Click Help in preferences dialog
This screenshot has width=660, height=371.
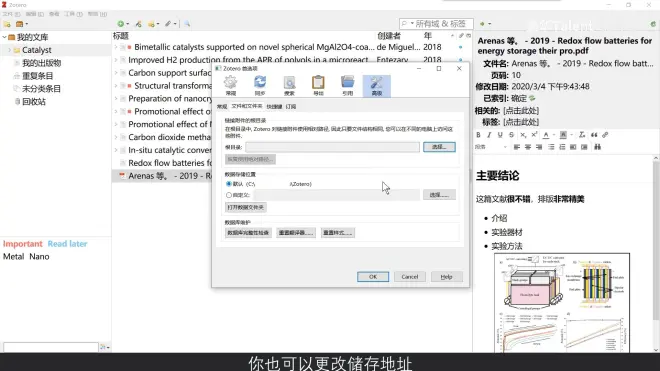pyautogui.click(x=447, y=277)
